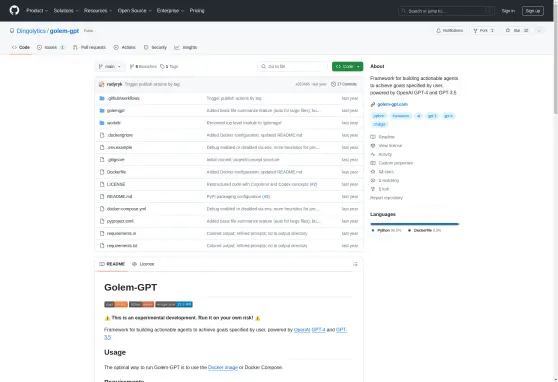Click the license scale icon in About
558x382 pixels.
[373, 146]
